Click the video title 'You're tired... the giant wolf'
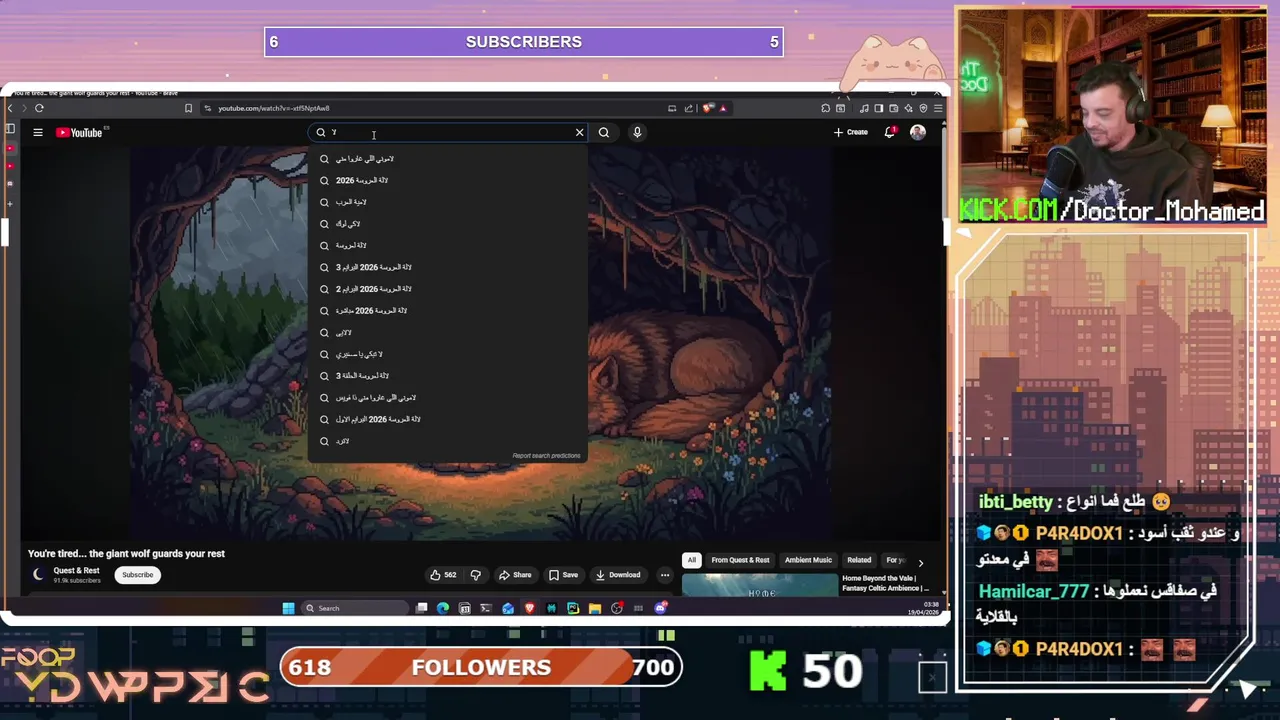This screenshot has height=720, width=1280. click(126, 553)
